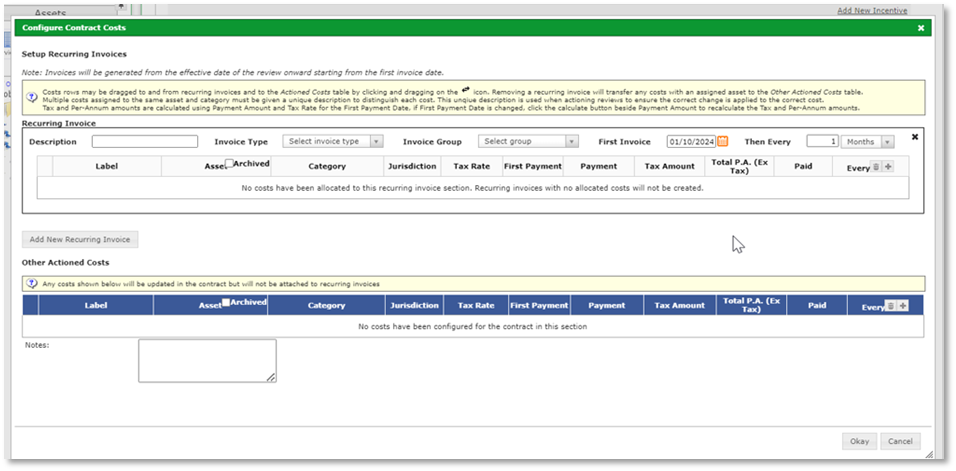The image size is (956, 471).
Task: Focus the Description input field
Action: (145, 141)
